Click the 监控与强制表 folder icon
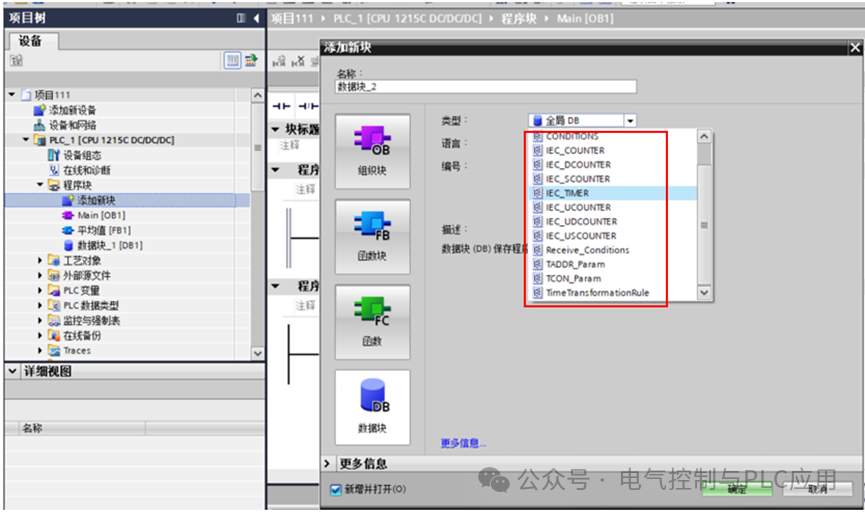 pos(54,320)
